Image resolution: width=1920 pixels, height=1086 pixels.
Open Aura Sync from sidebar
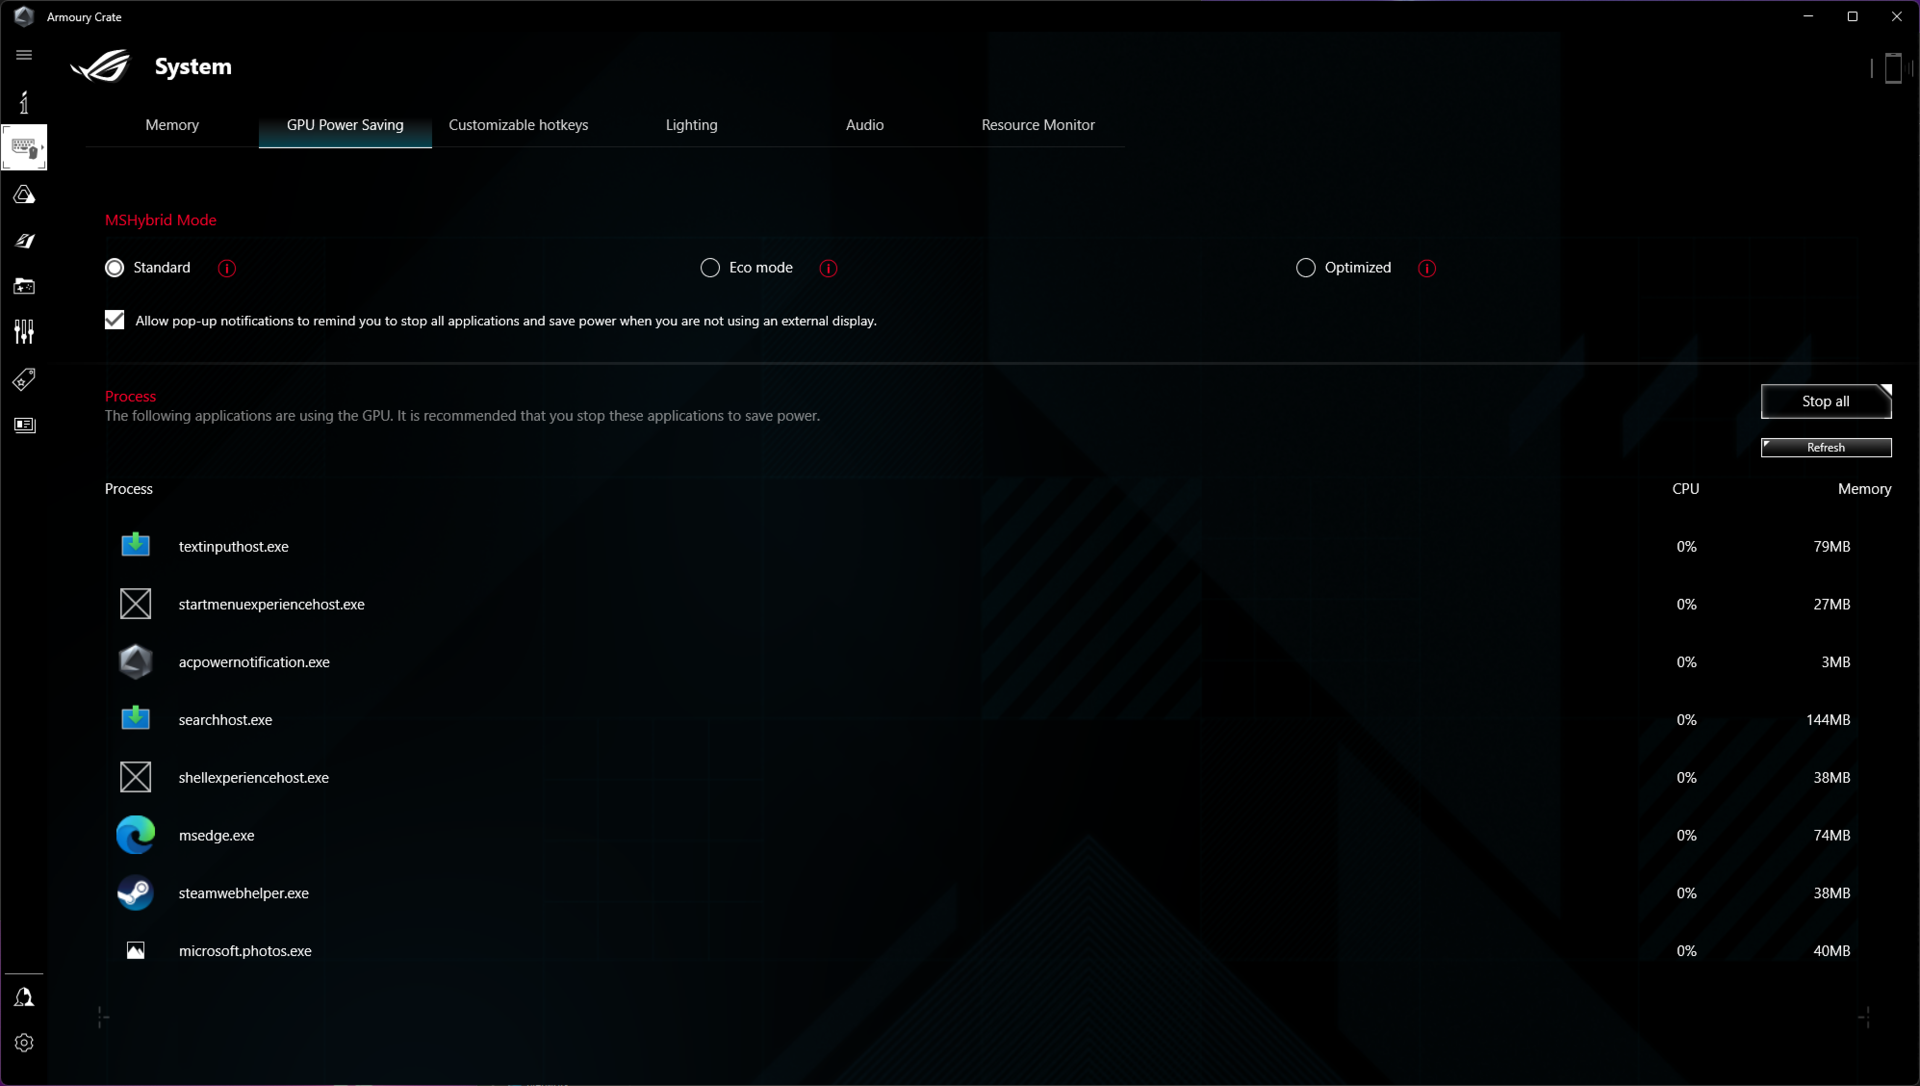tap(24, 194)
